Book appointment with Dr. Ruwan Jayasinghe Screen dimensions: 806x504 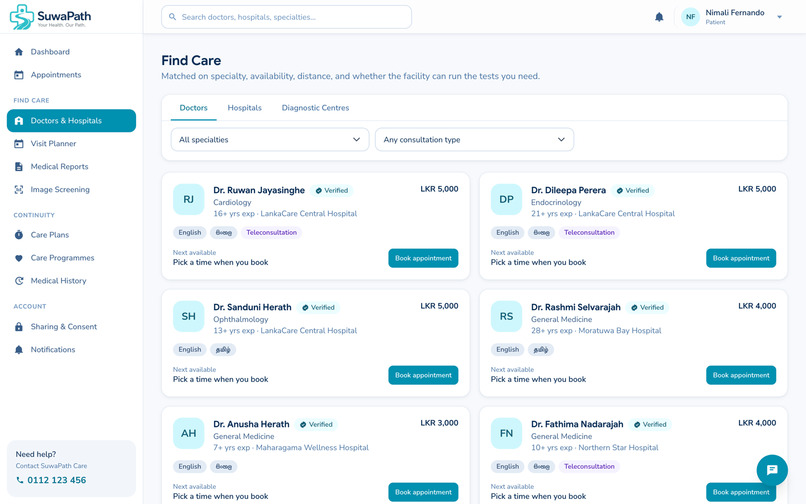[423, 258]
